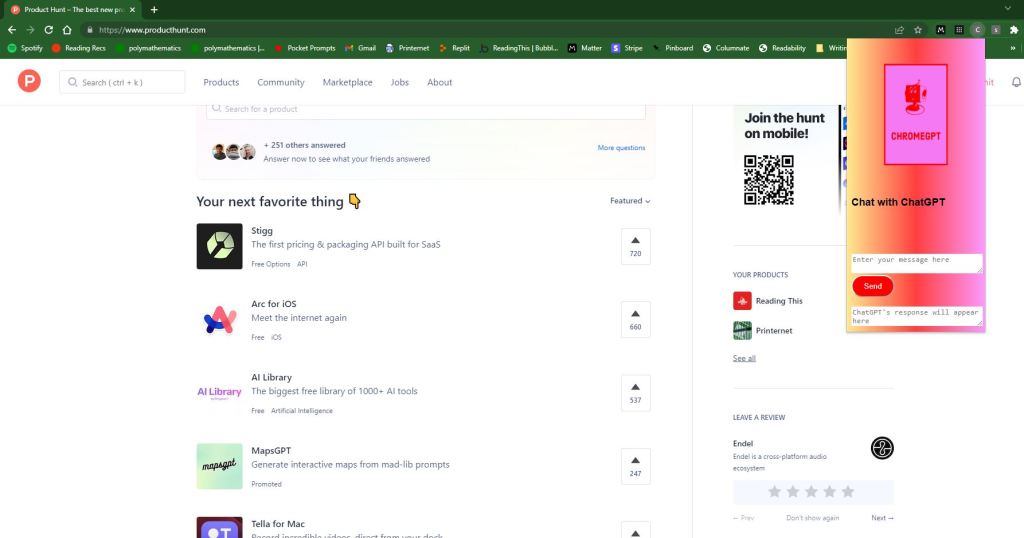1024x538 pixels.
Task: Click the notifications bell icon
Action: pos(1017,82)
